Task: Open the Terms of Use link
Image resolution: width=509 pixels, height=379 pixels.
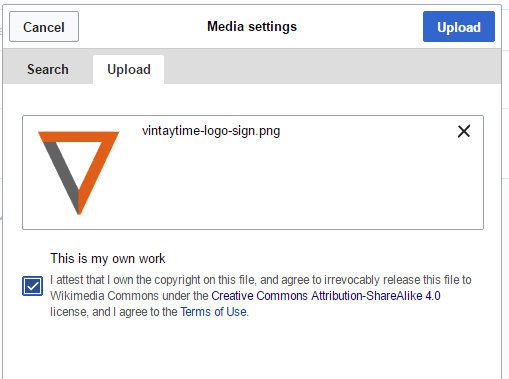Action: click(x=214, y=312)
